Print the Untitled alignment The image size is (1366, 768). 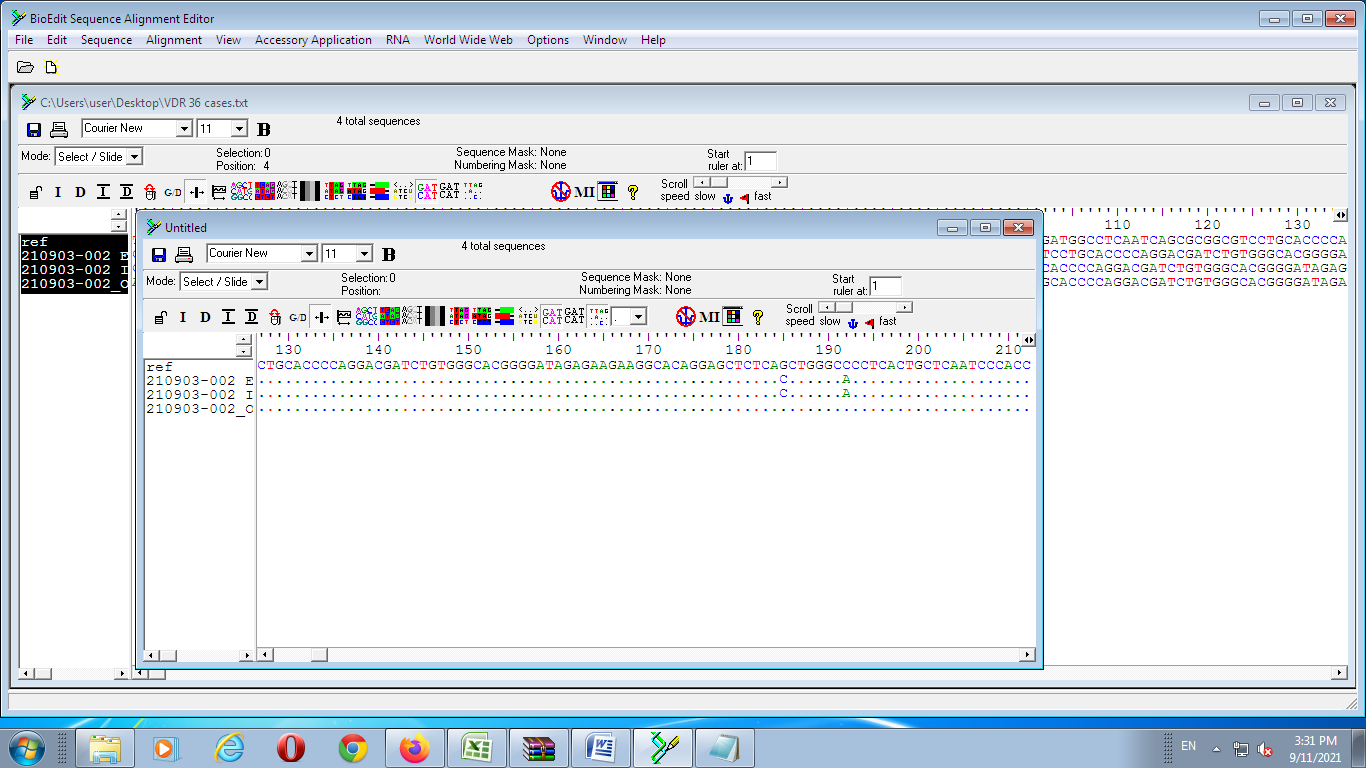point(184,254)
